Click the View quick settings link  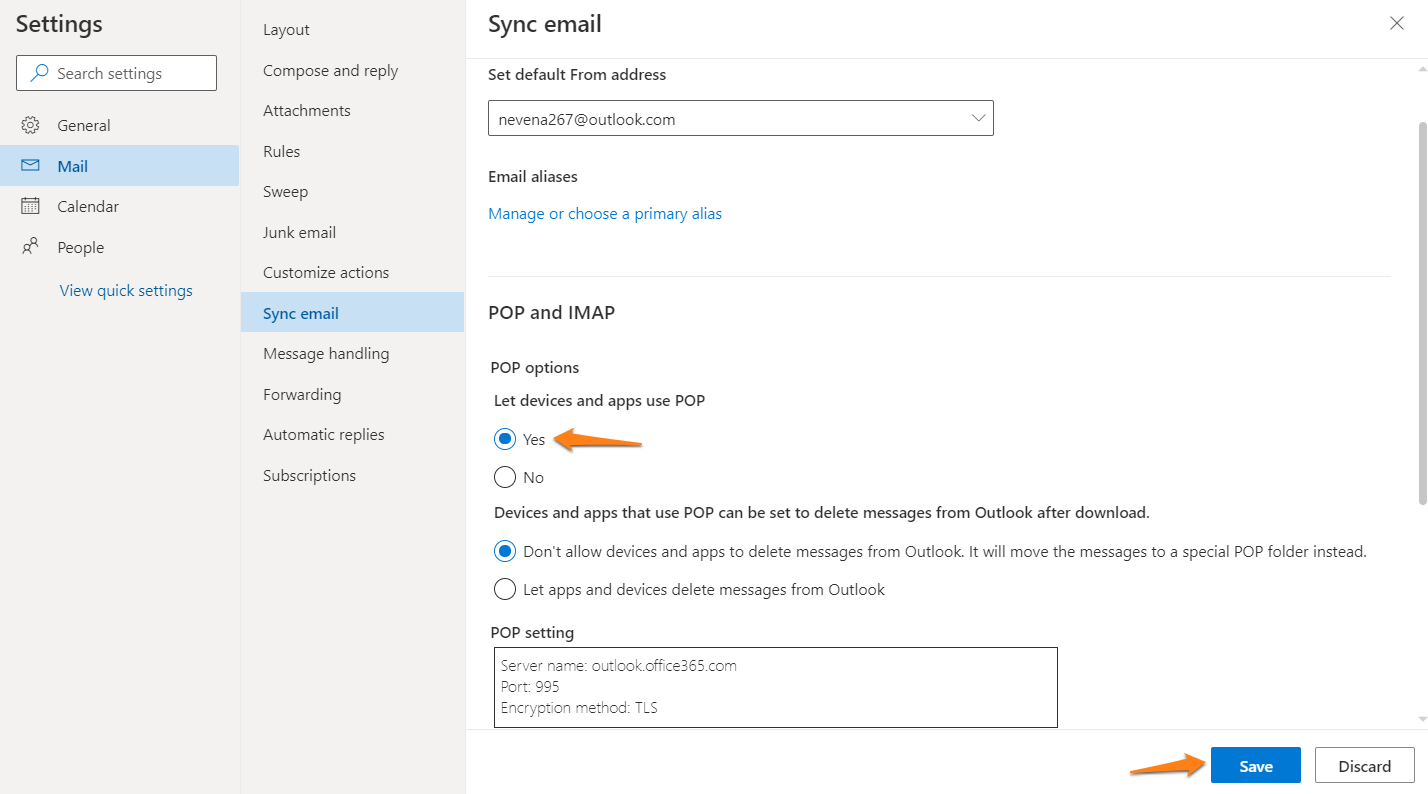126,291
